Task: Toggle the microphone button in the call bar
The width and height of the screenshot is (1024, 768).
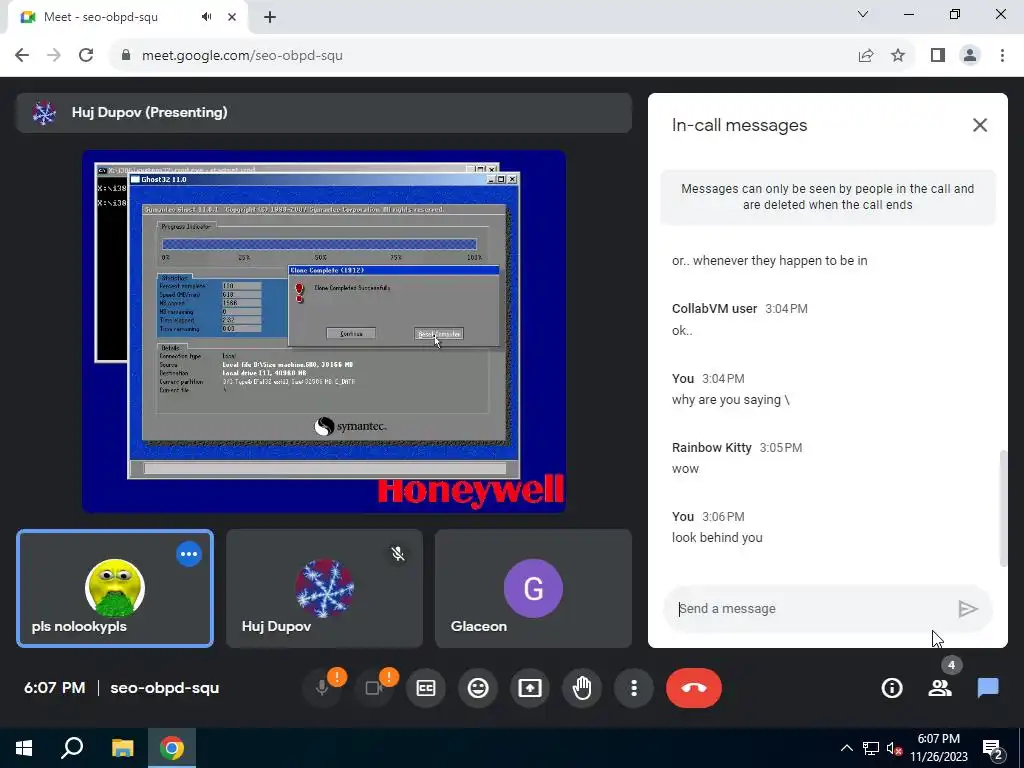Action: point(322,688)
